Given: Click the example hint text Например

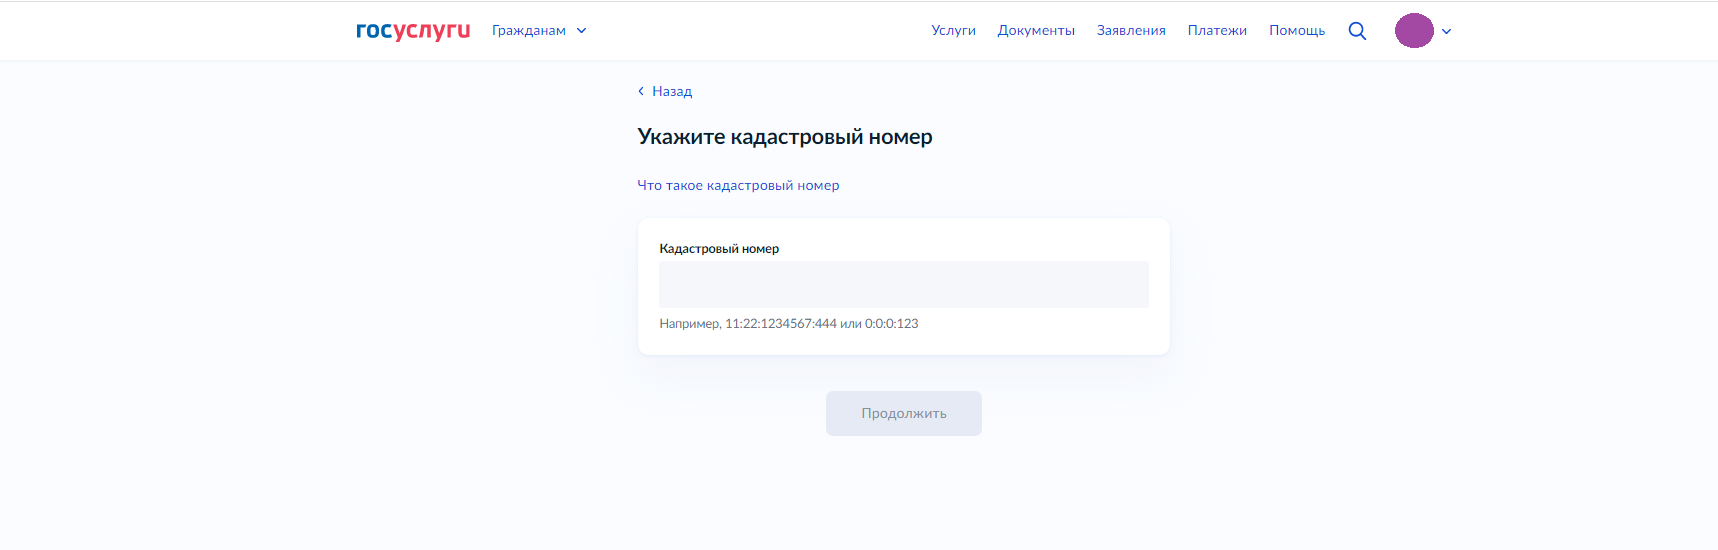Looking at the screenshot, I should tap(788, 324).
